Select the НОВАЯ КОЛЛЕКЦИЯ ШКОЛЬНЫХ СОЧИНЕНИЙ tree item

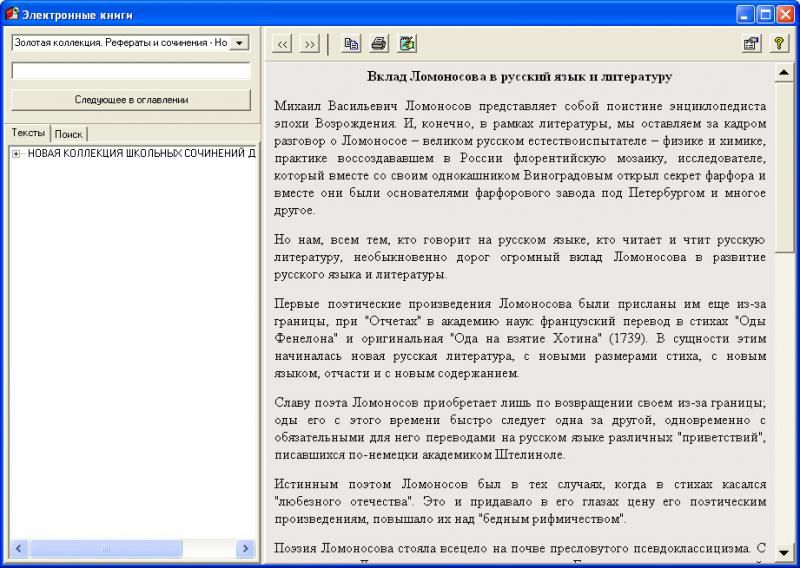pyautogui.click(x=140, y=154)
